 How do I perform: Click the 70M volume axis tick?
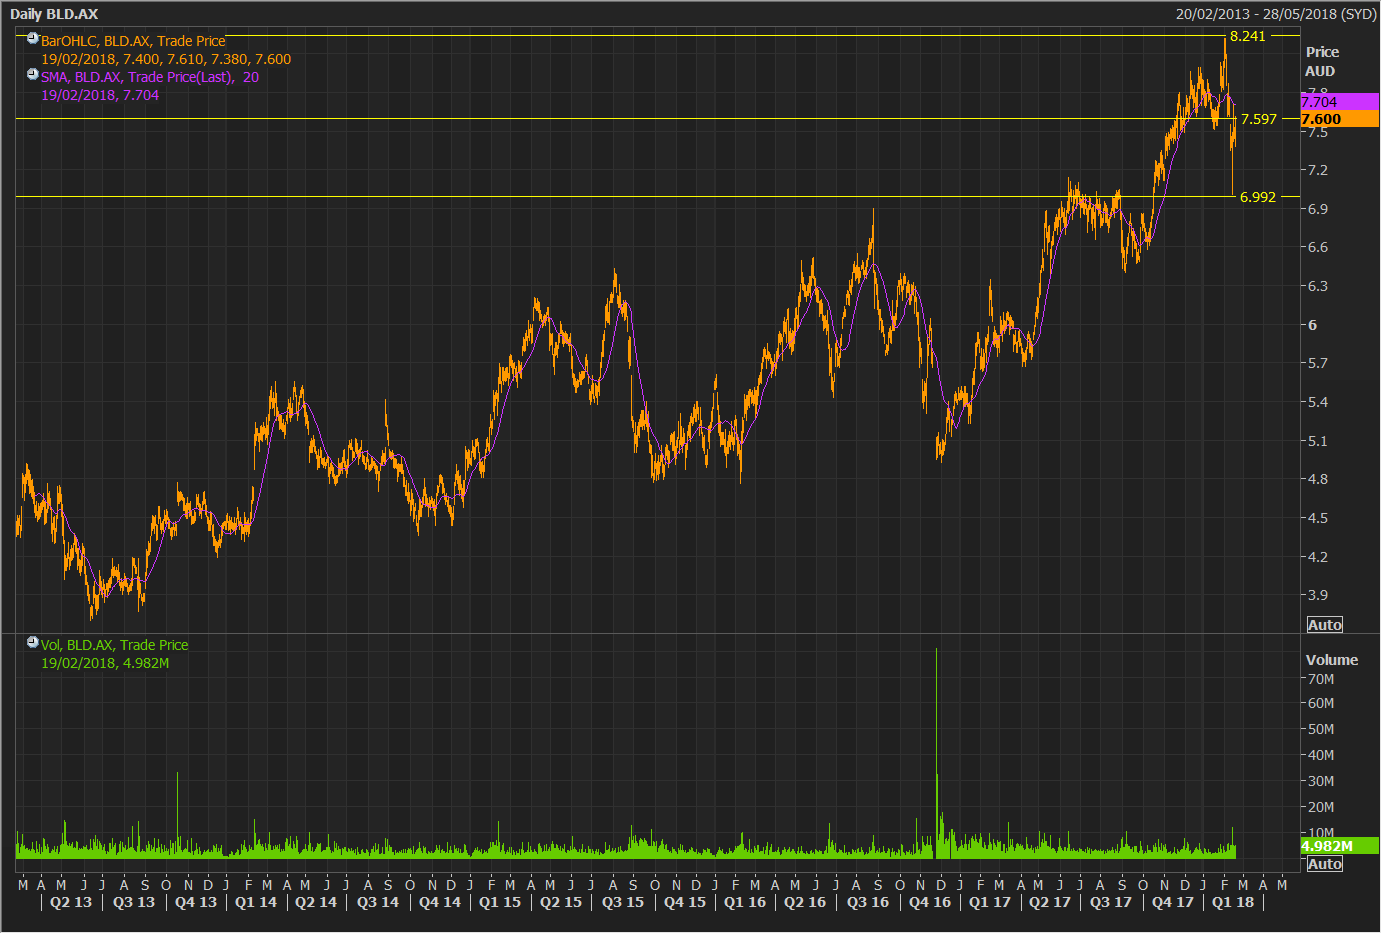(x=1321, y=679)
